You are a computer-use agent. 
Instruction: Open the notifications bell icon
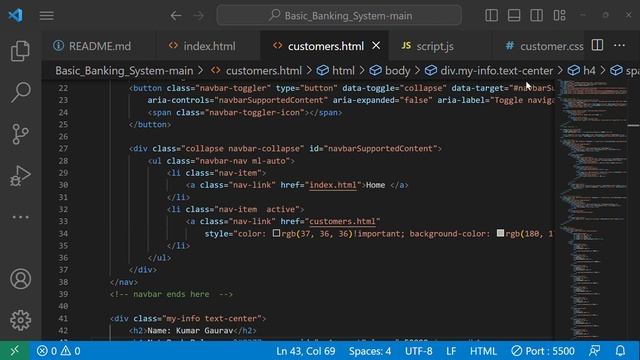click(620, 351)
